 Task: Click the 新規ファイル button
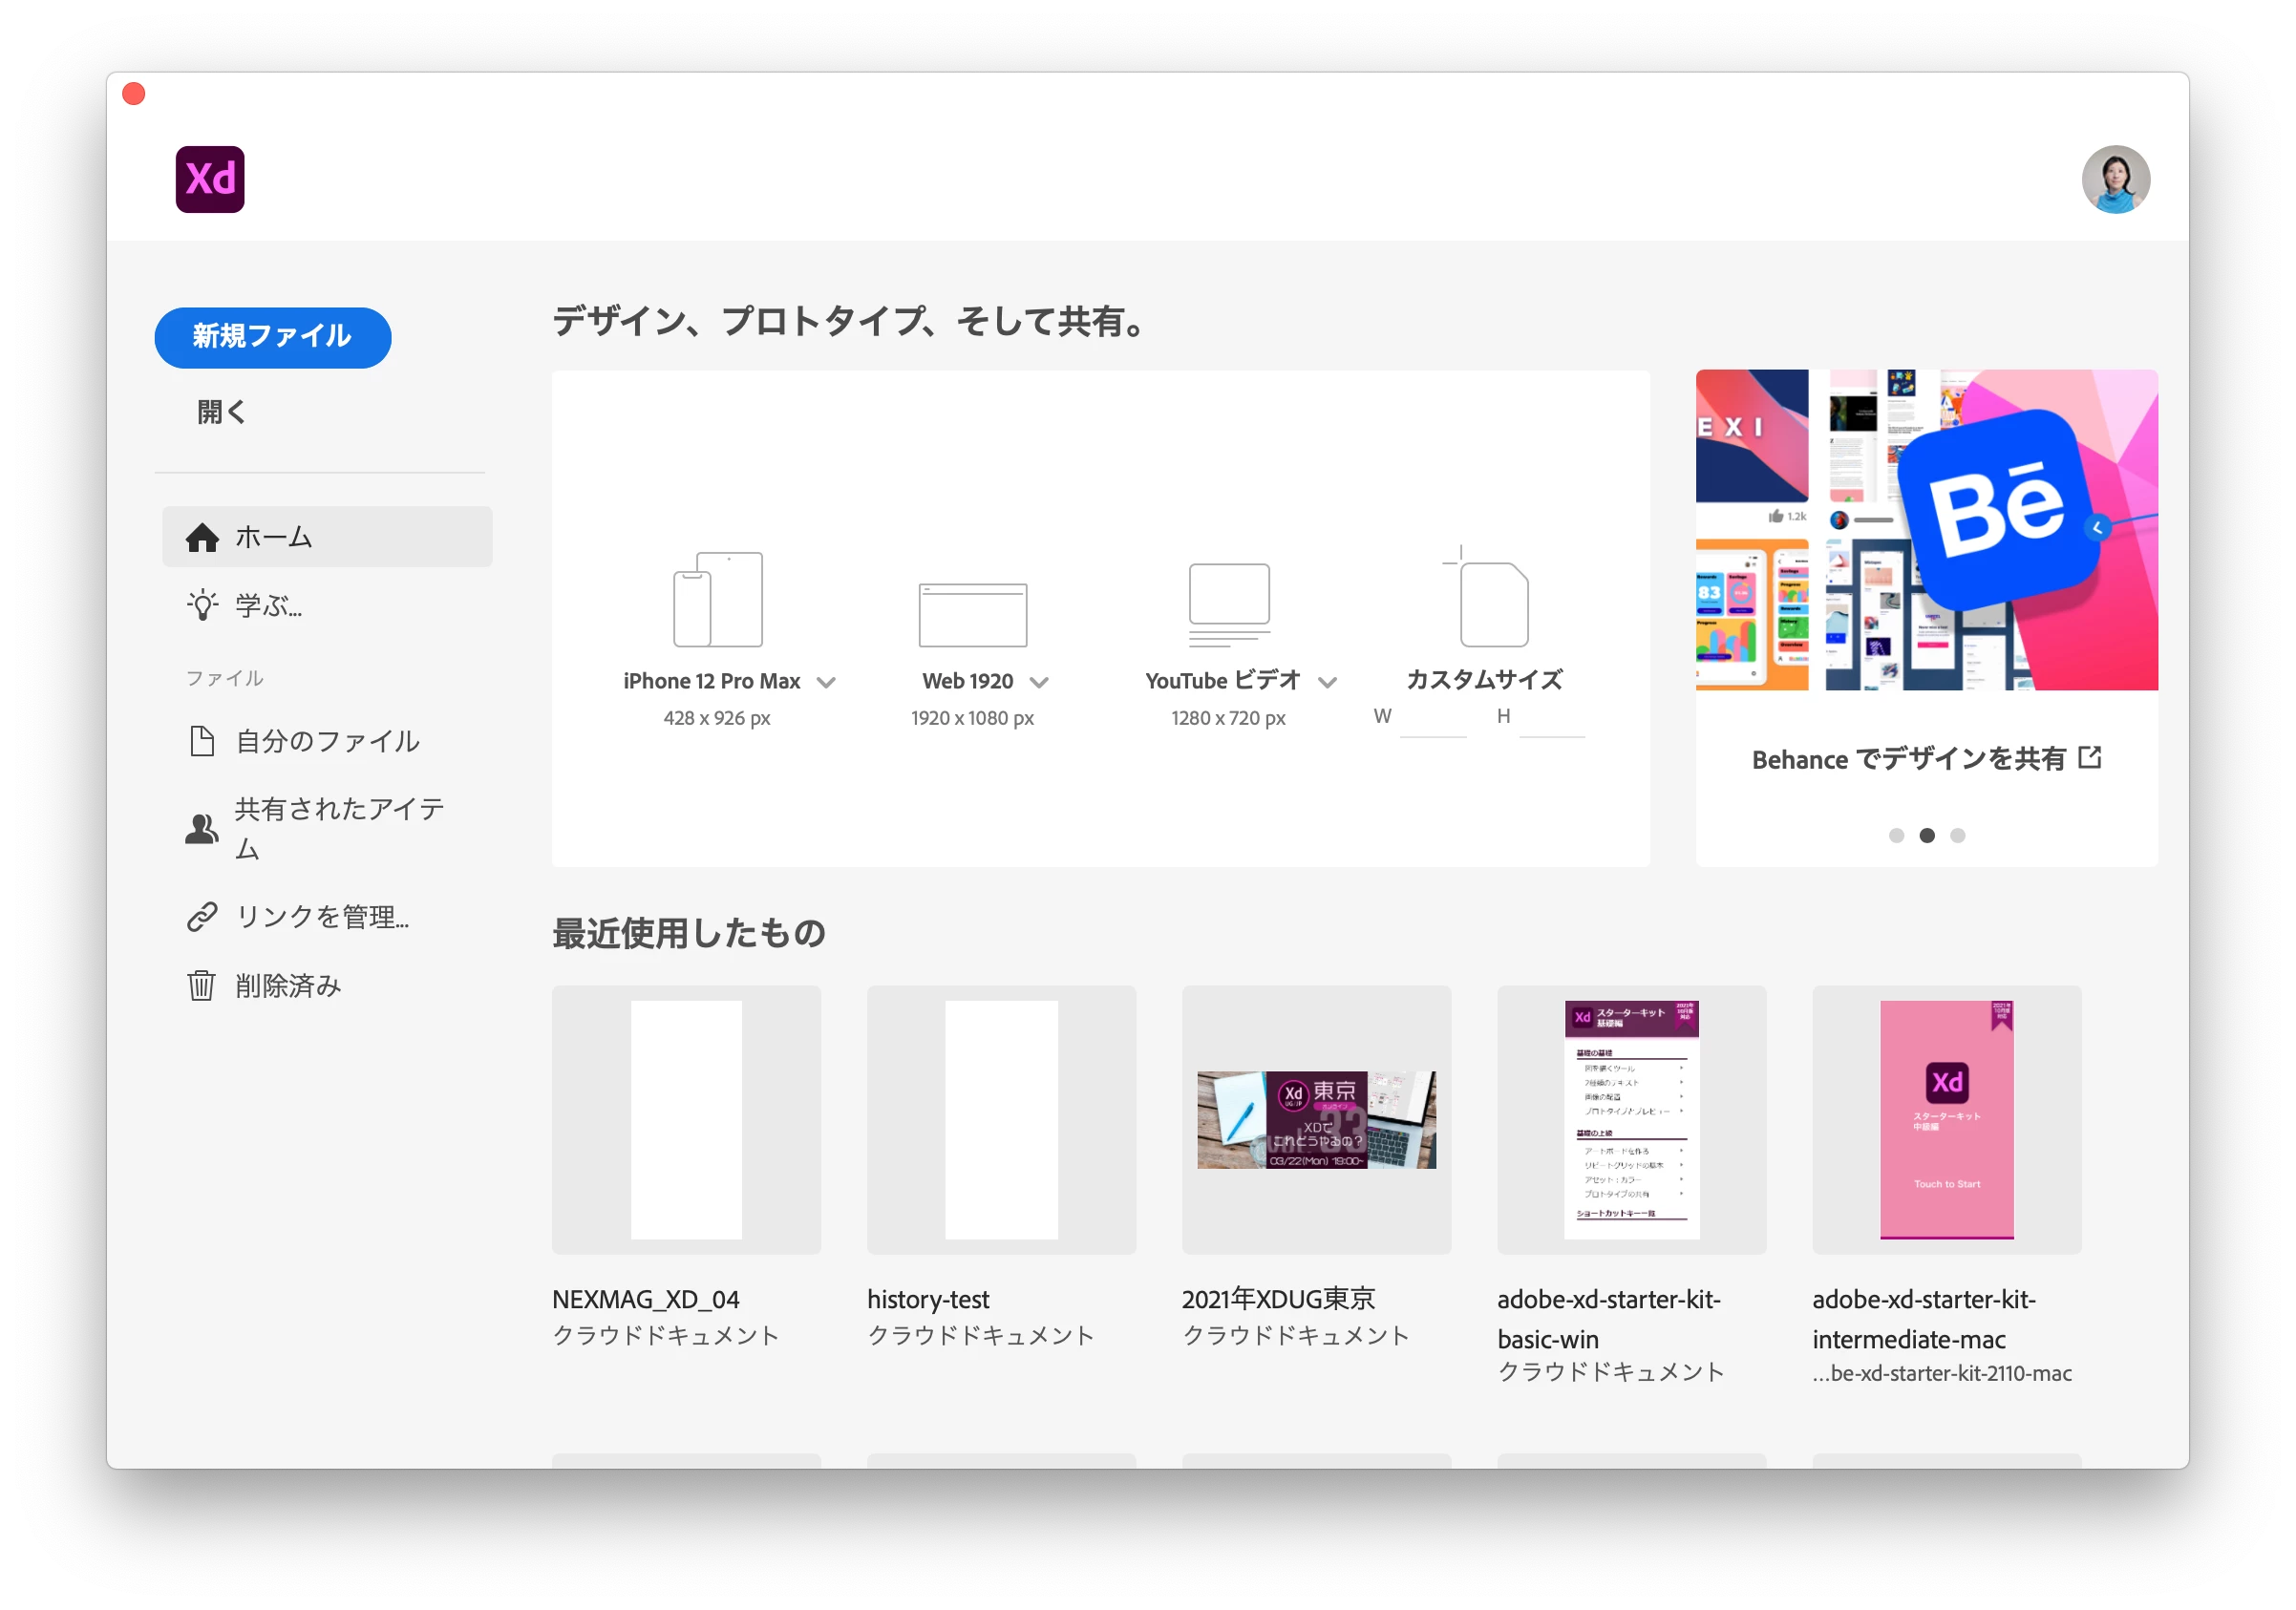pos(272,337)
